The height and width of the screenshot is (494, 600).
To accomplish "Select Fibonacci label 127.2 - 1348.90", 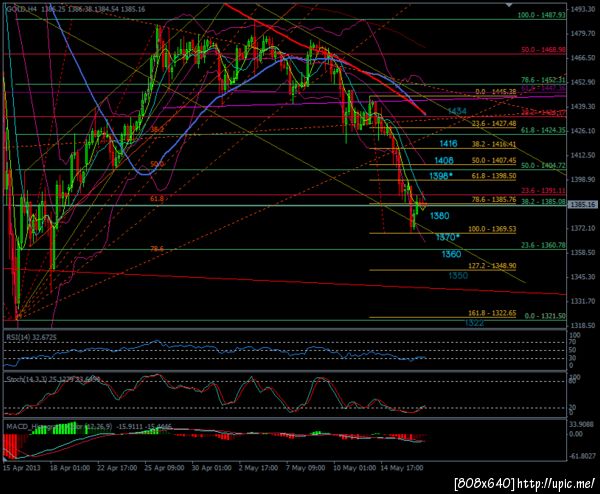I will coord(492,266).
